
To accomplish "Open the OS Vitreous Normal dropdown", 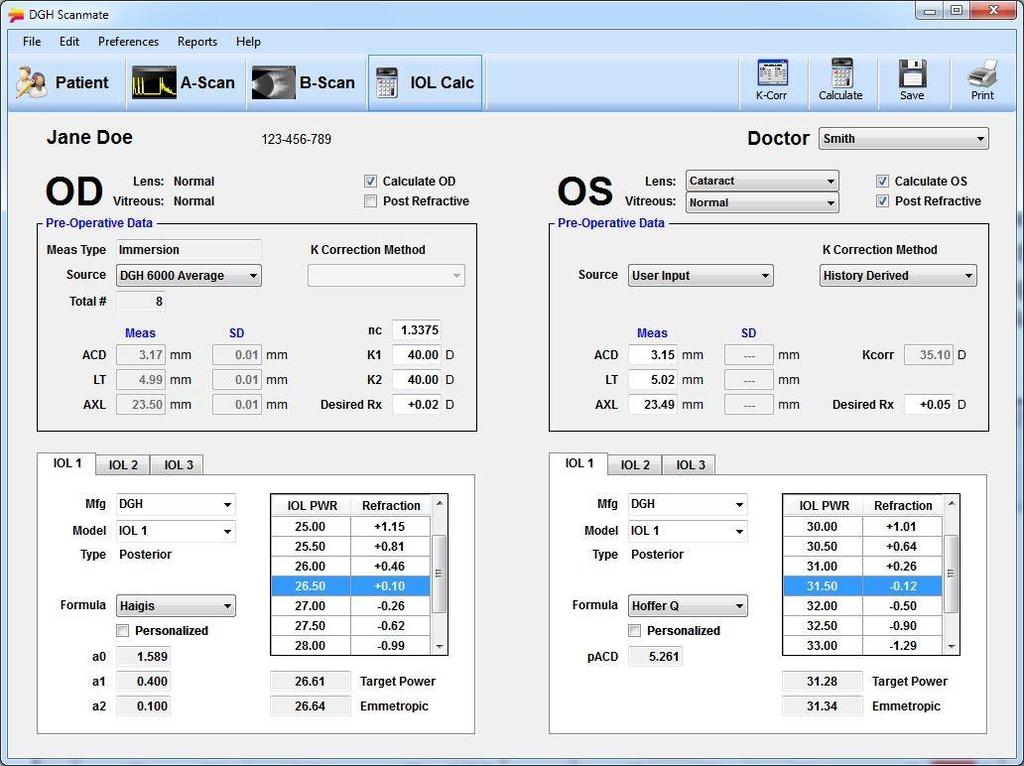I will pos(761,202).
